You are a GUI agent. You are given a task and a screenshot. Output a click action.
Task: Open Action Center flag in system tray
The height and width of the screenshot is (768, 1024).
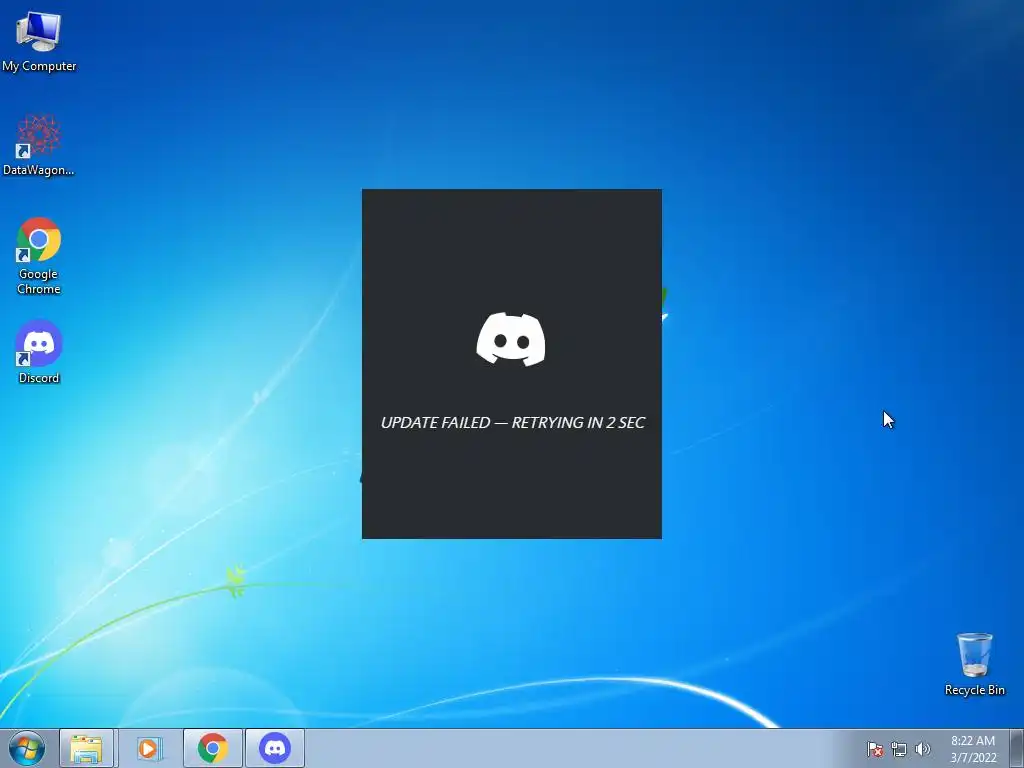(875, 749)
